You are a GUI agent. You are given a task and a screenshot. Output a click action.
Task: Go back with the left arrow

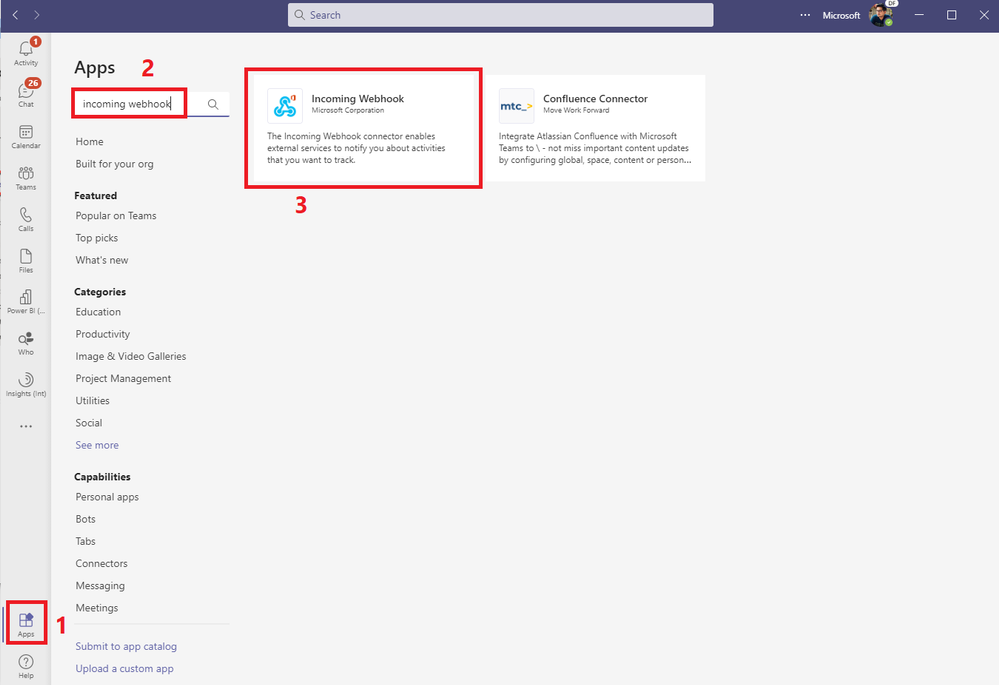click(x=15, y=15)
